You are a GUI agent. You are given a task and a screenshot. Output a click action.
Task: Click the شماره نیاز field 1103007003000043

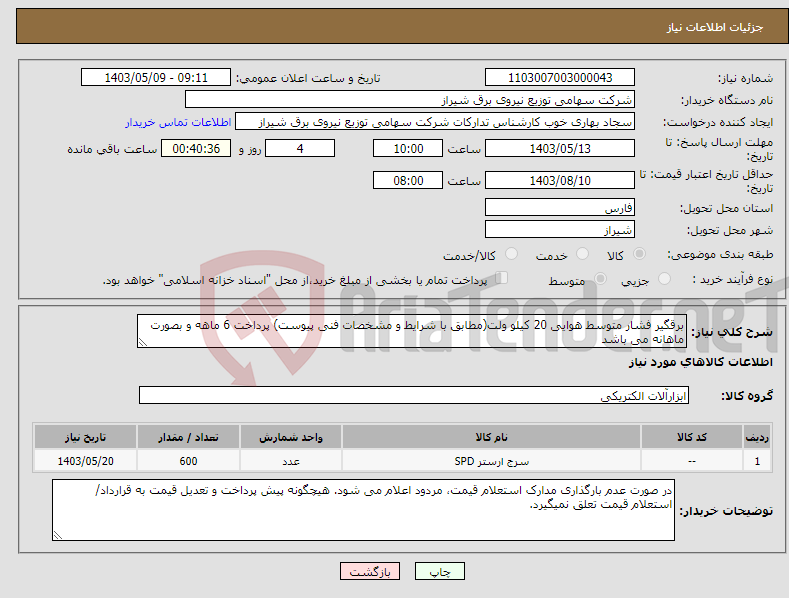[x=560, y=78]
